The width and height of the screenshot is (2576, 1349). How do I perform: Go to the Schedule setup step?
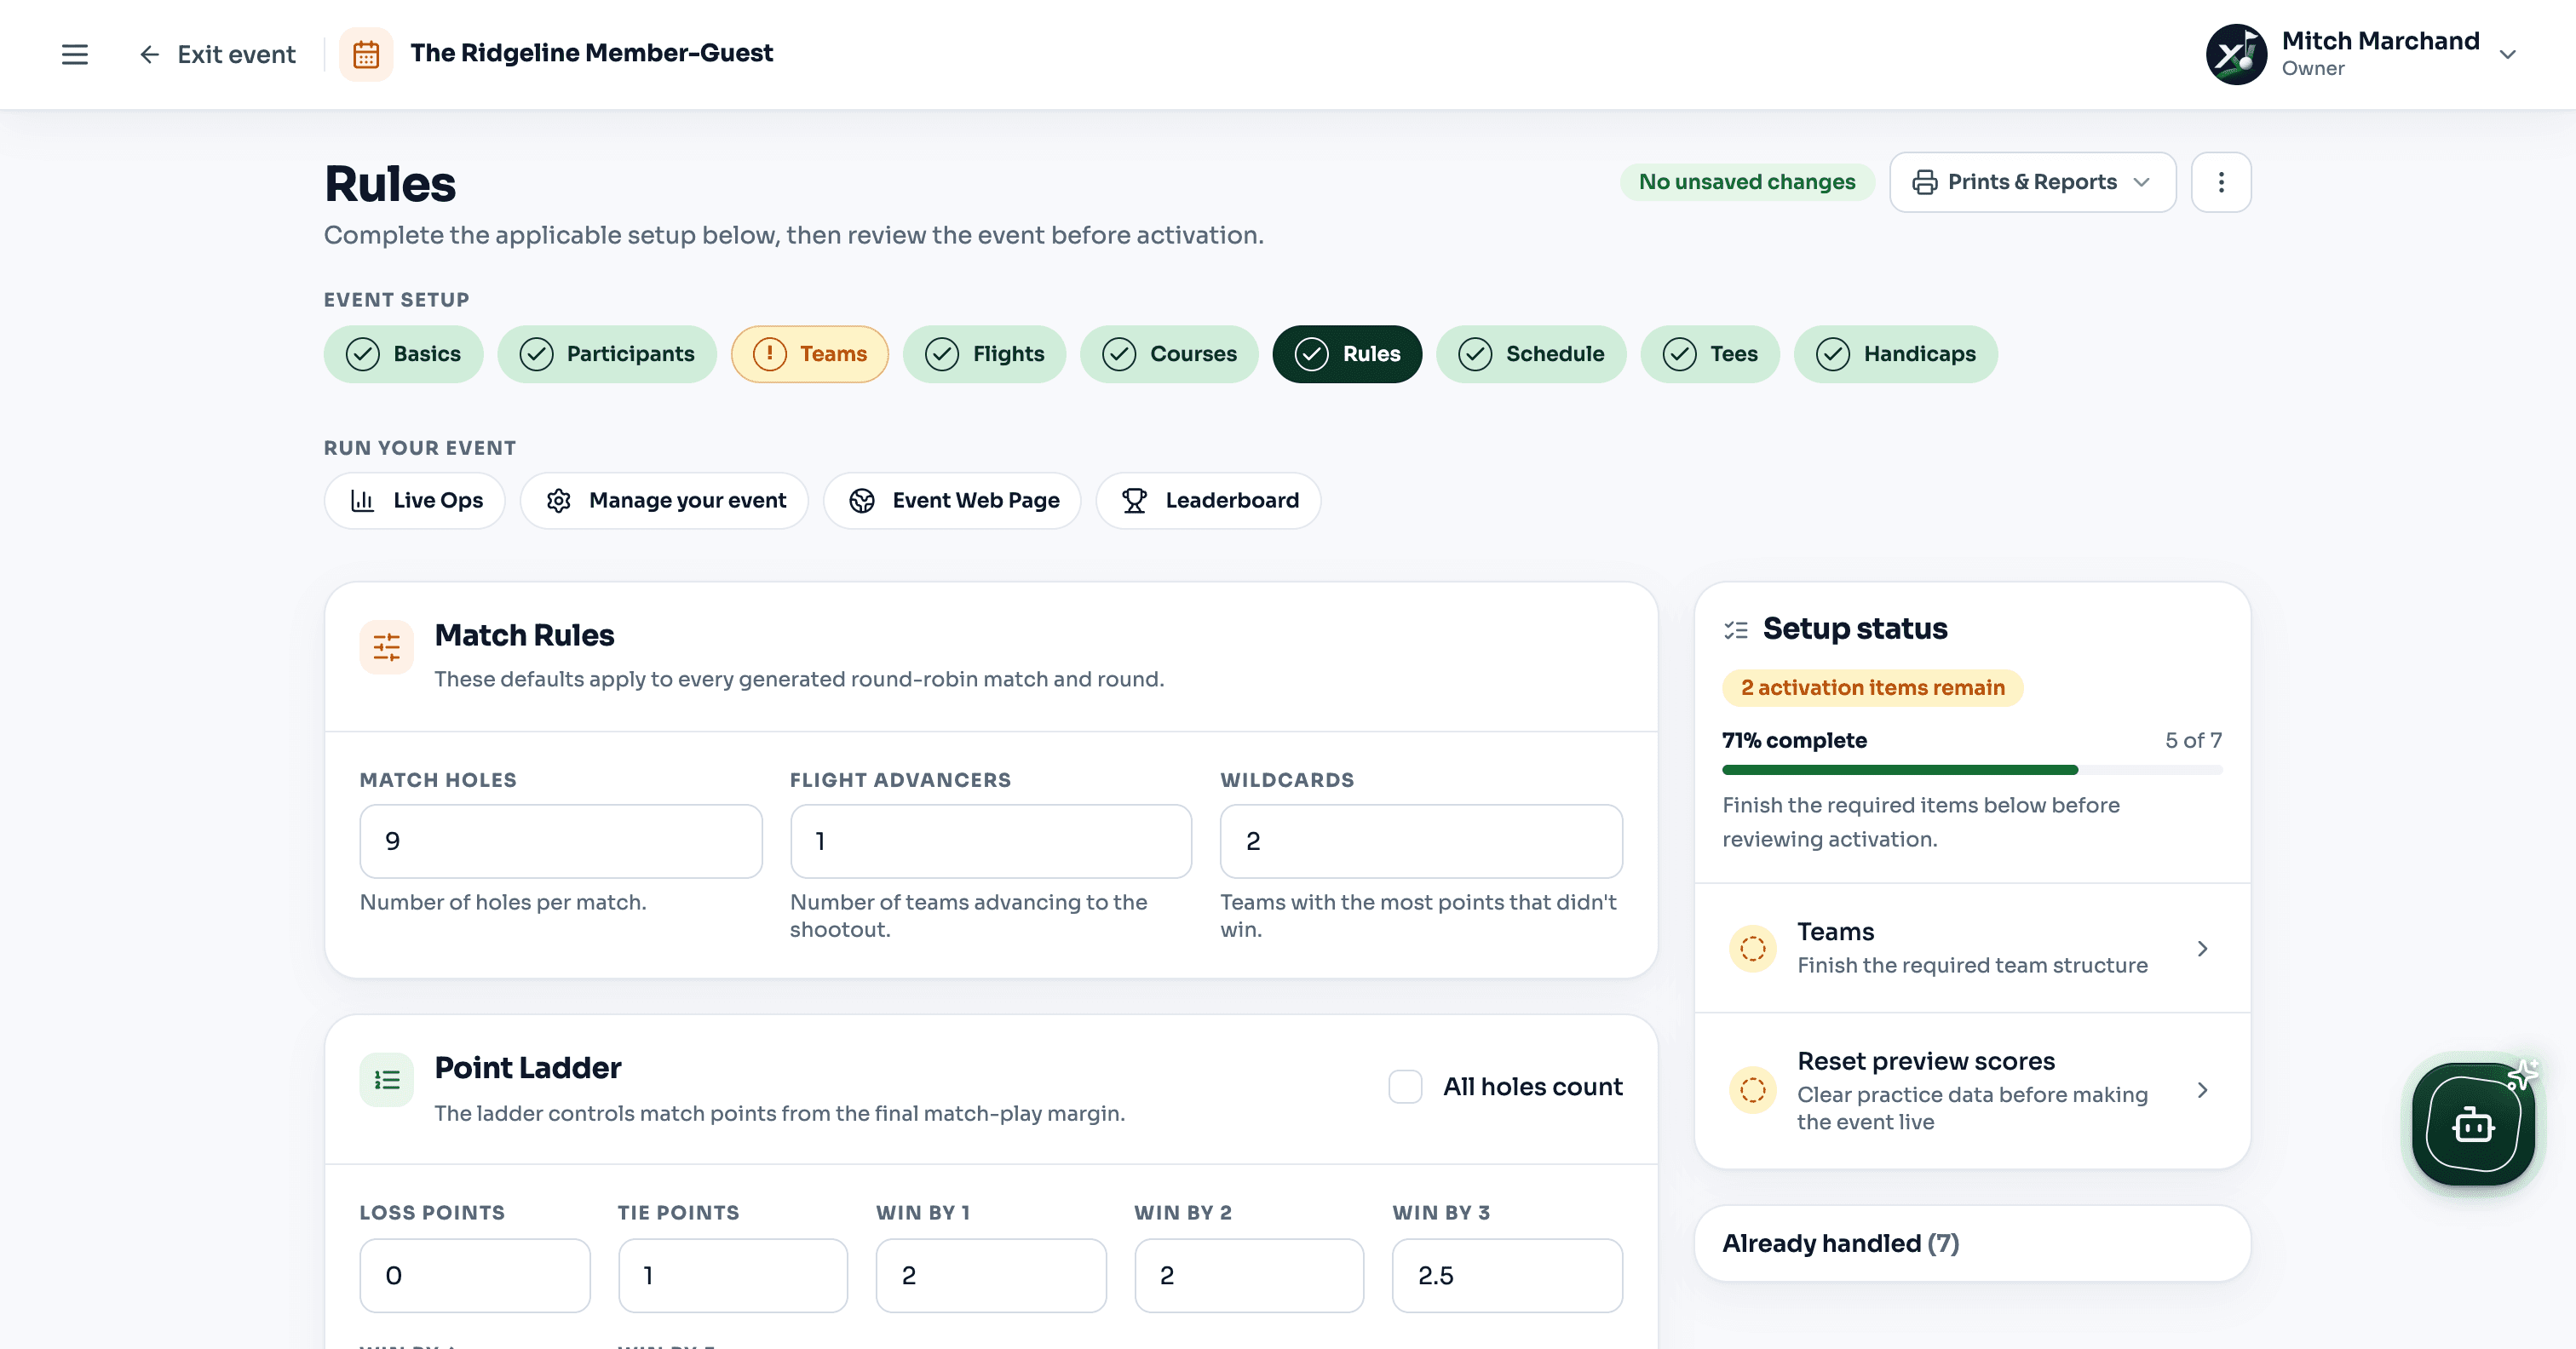click(1531, 354)
